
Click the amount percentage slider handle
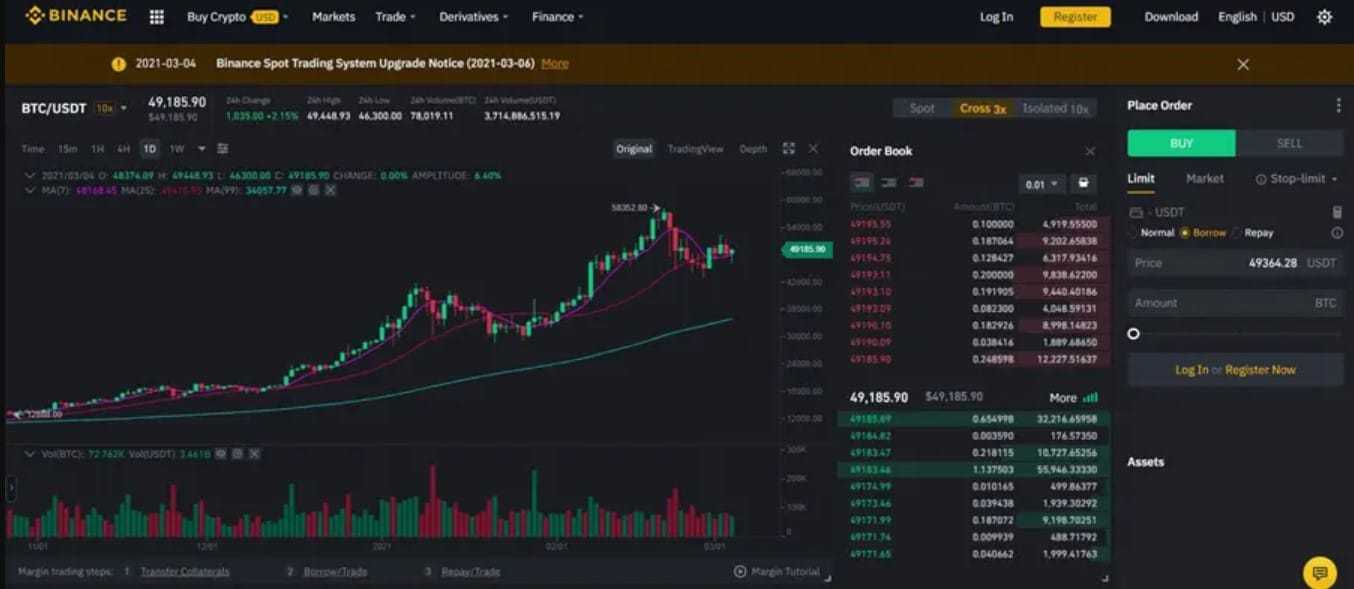tap(1133, 334)
